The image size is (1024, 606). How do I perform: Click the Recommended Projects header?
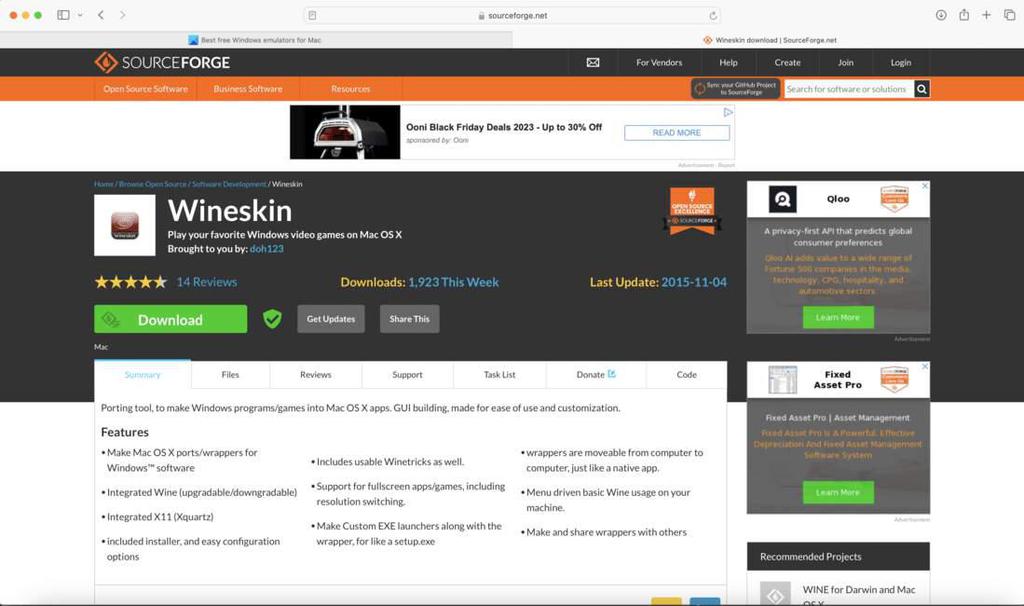(839, 556)
